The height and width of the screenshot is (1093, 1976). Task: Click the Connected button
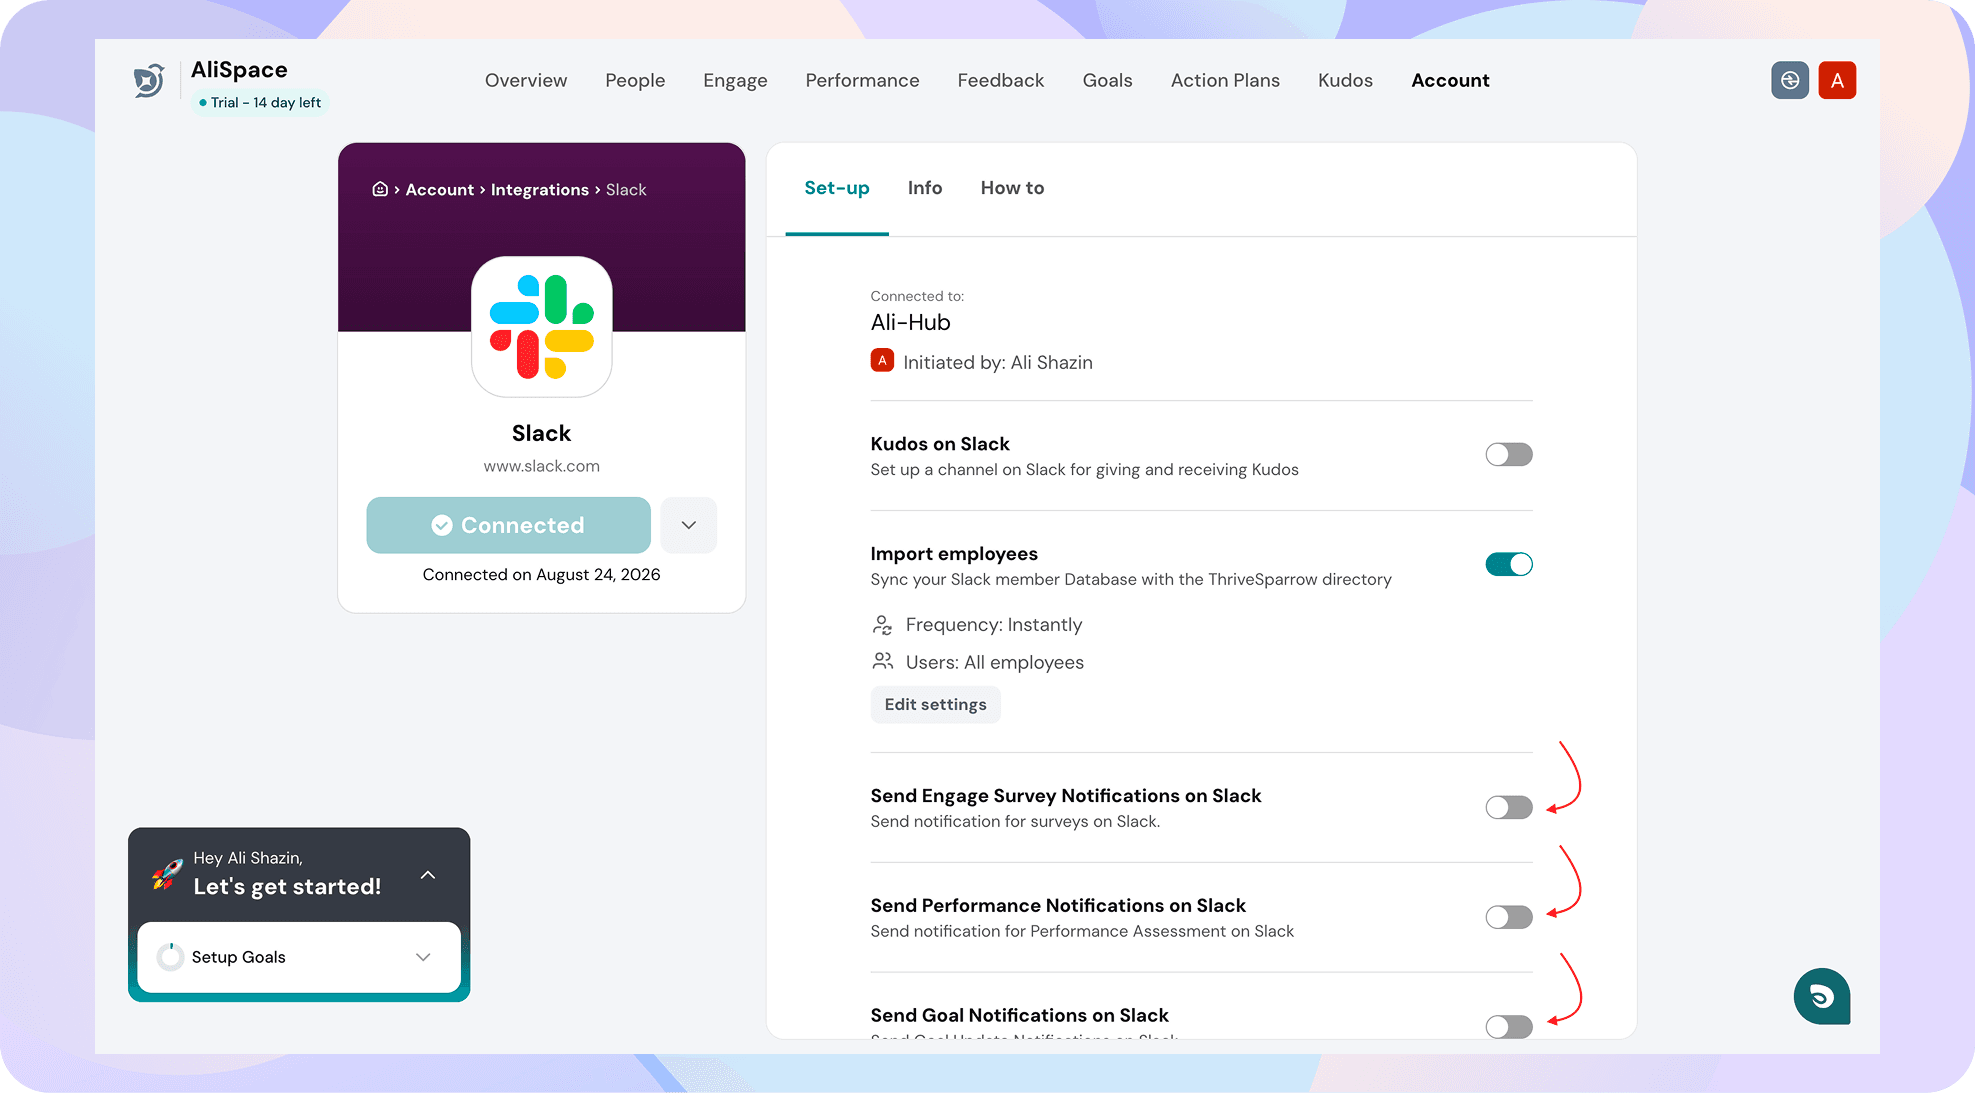[509, 525]
